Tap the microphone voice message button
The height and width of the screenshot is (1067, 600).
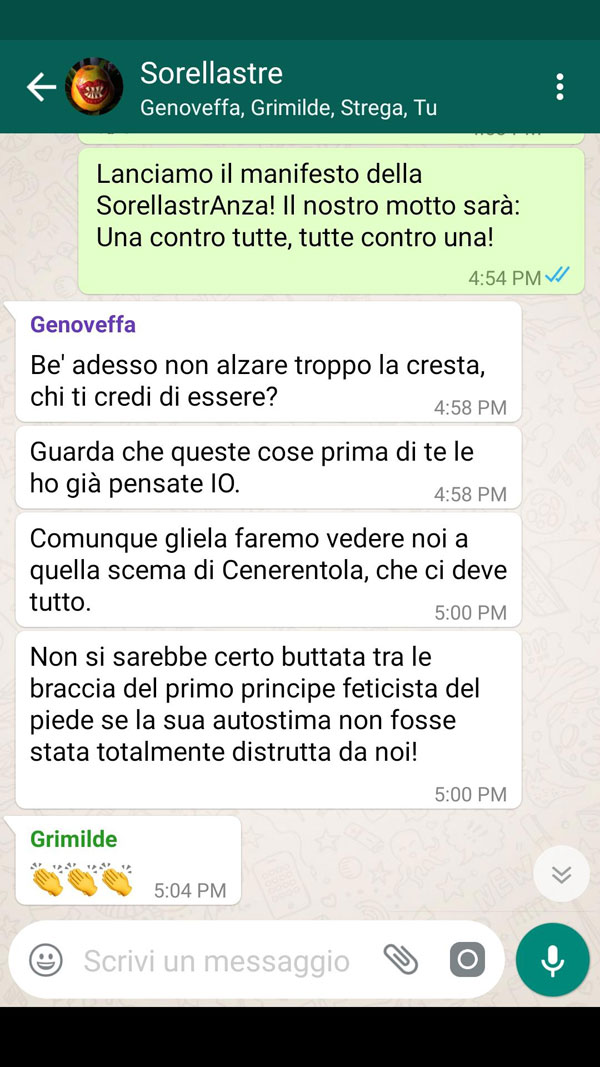pos(552,959)
